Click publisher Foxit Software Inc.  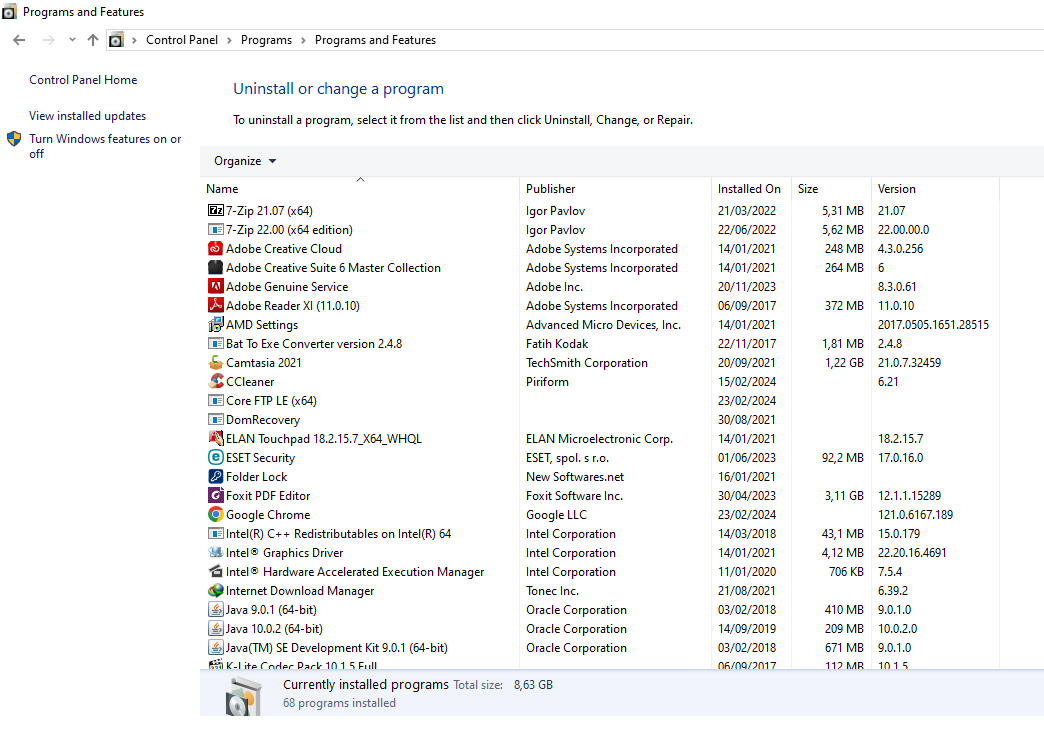pos(575,496)
